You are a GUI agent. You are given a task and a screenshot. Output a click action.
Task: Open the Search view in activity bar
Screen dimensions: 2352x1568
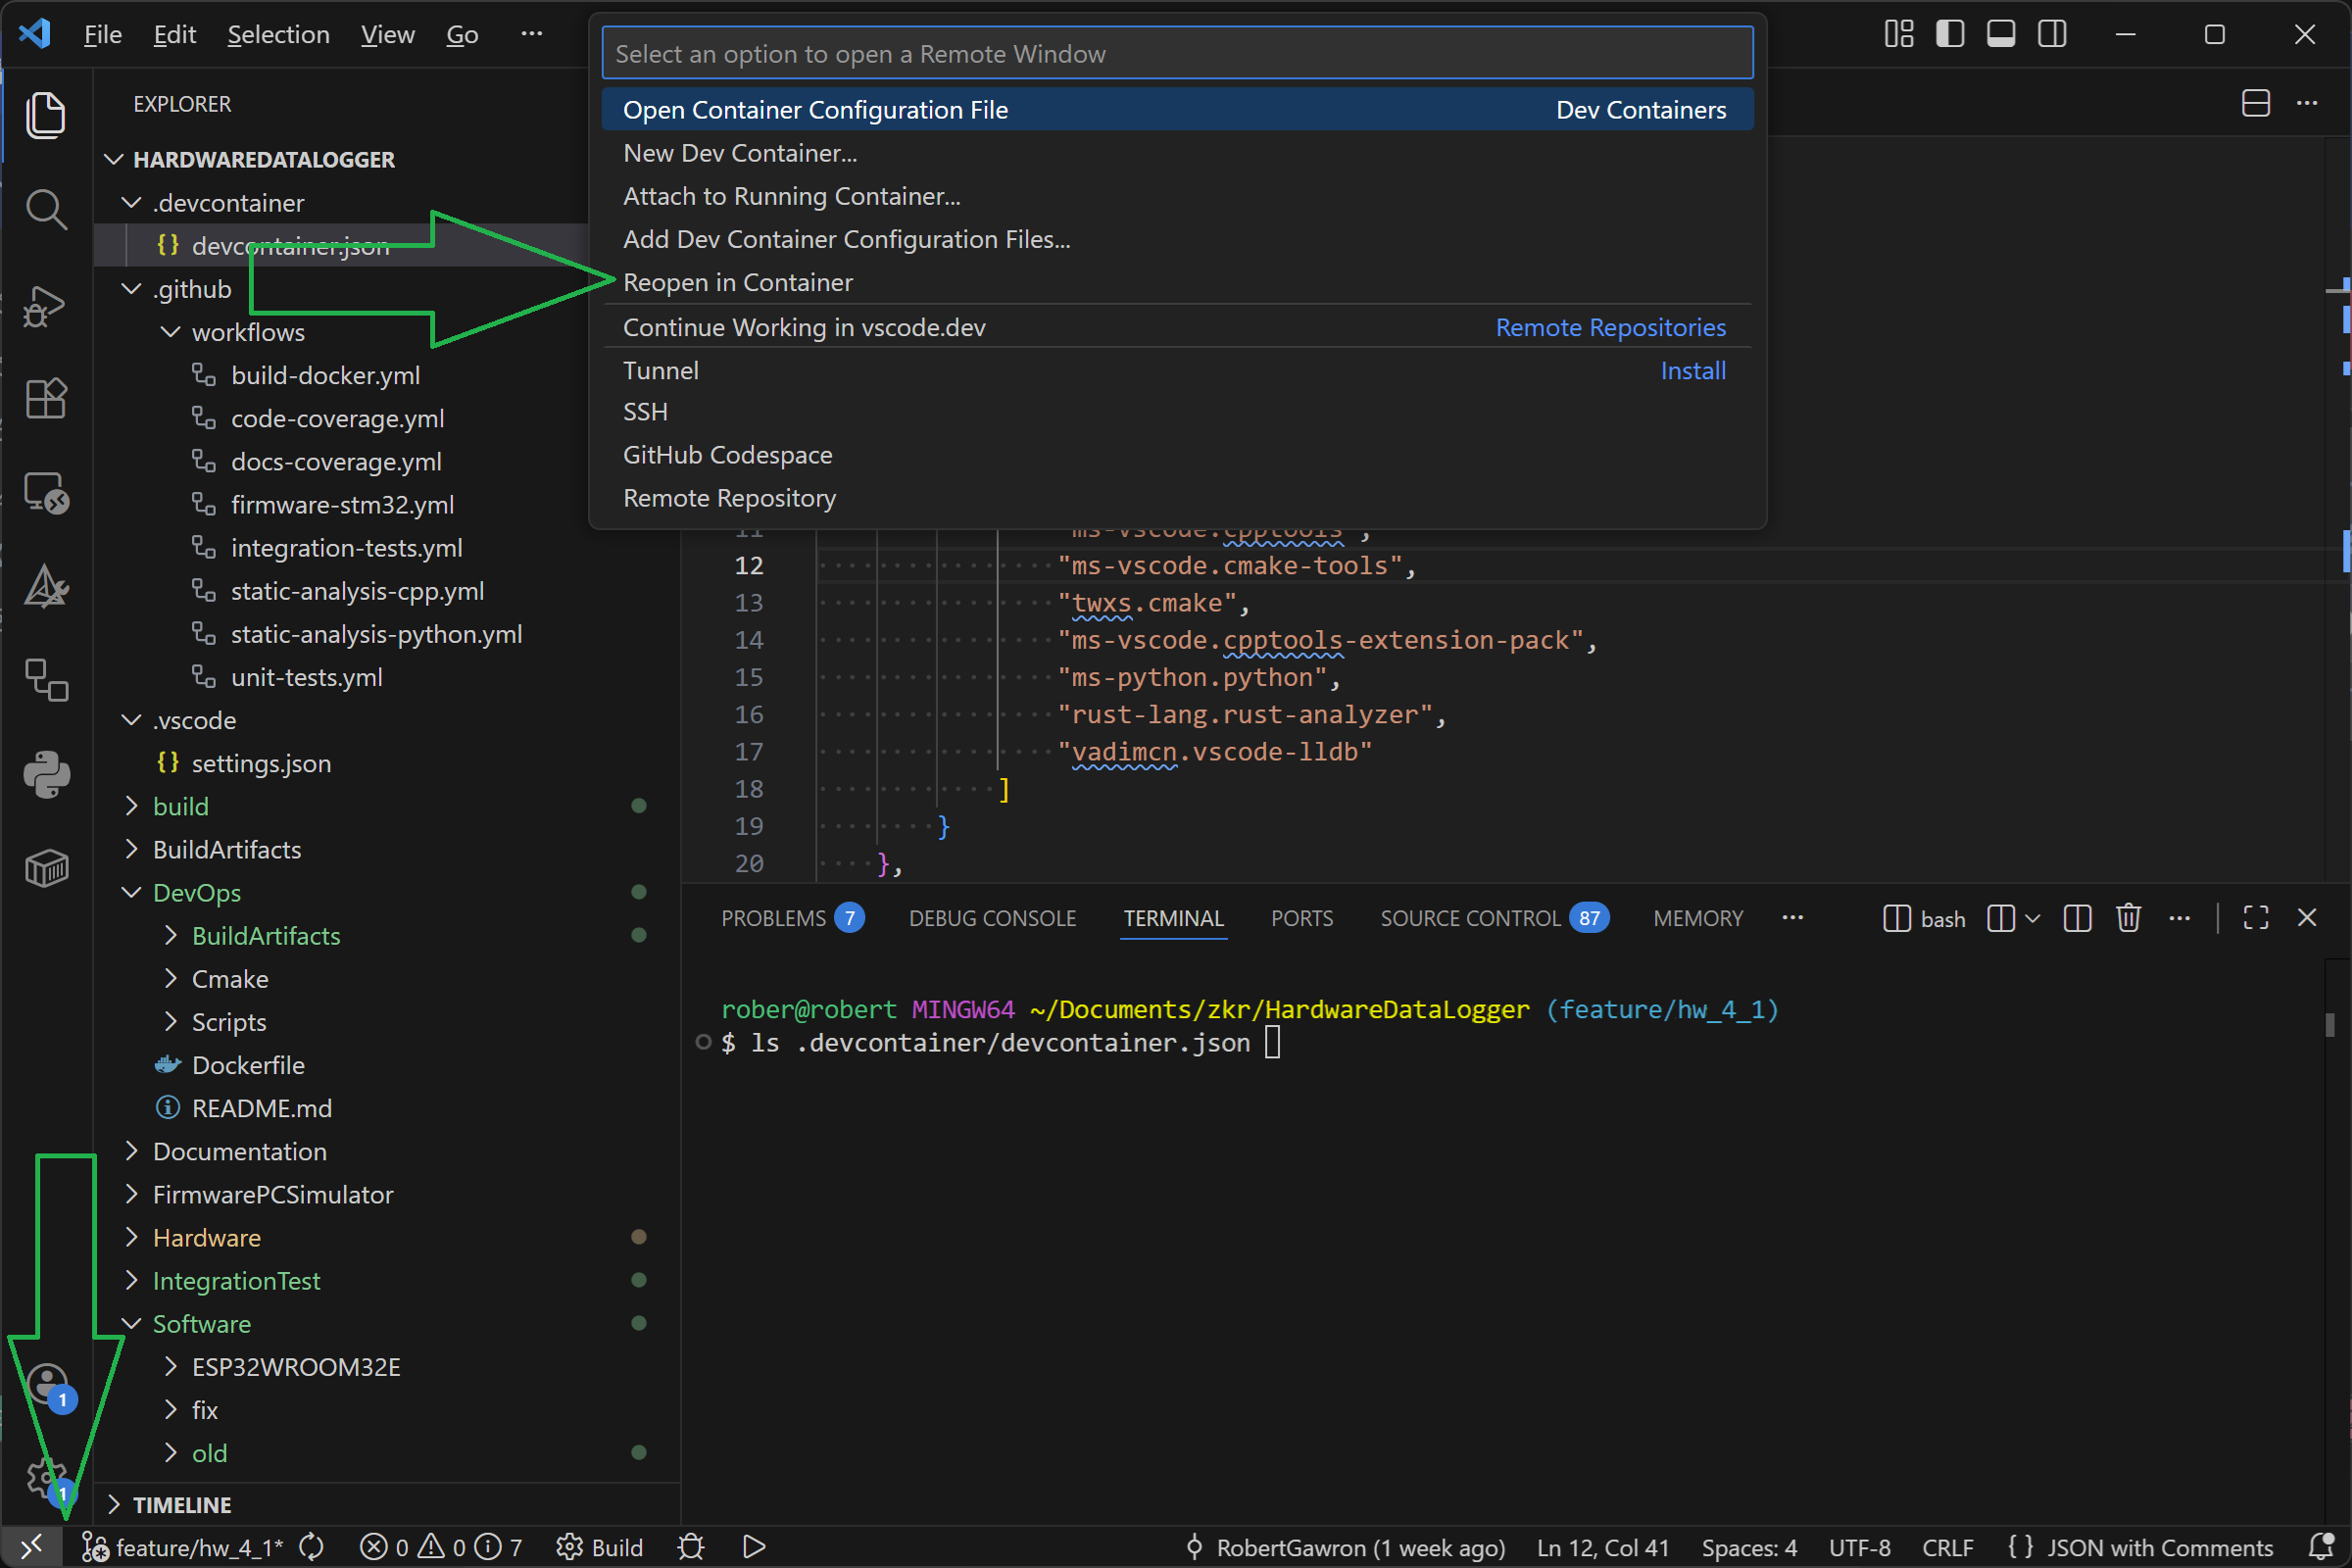tap(45, 210)
